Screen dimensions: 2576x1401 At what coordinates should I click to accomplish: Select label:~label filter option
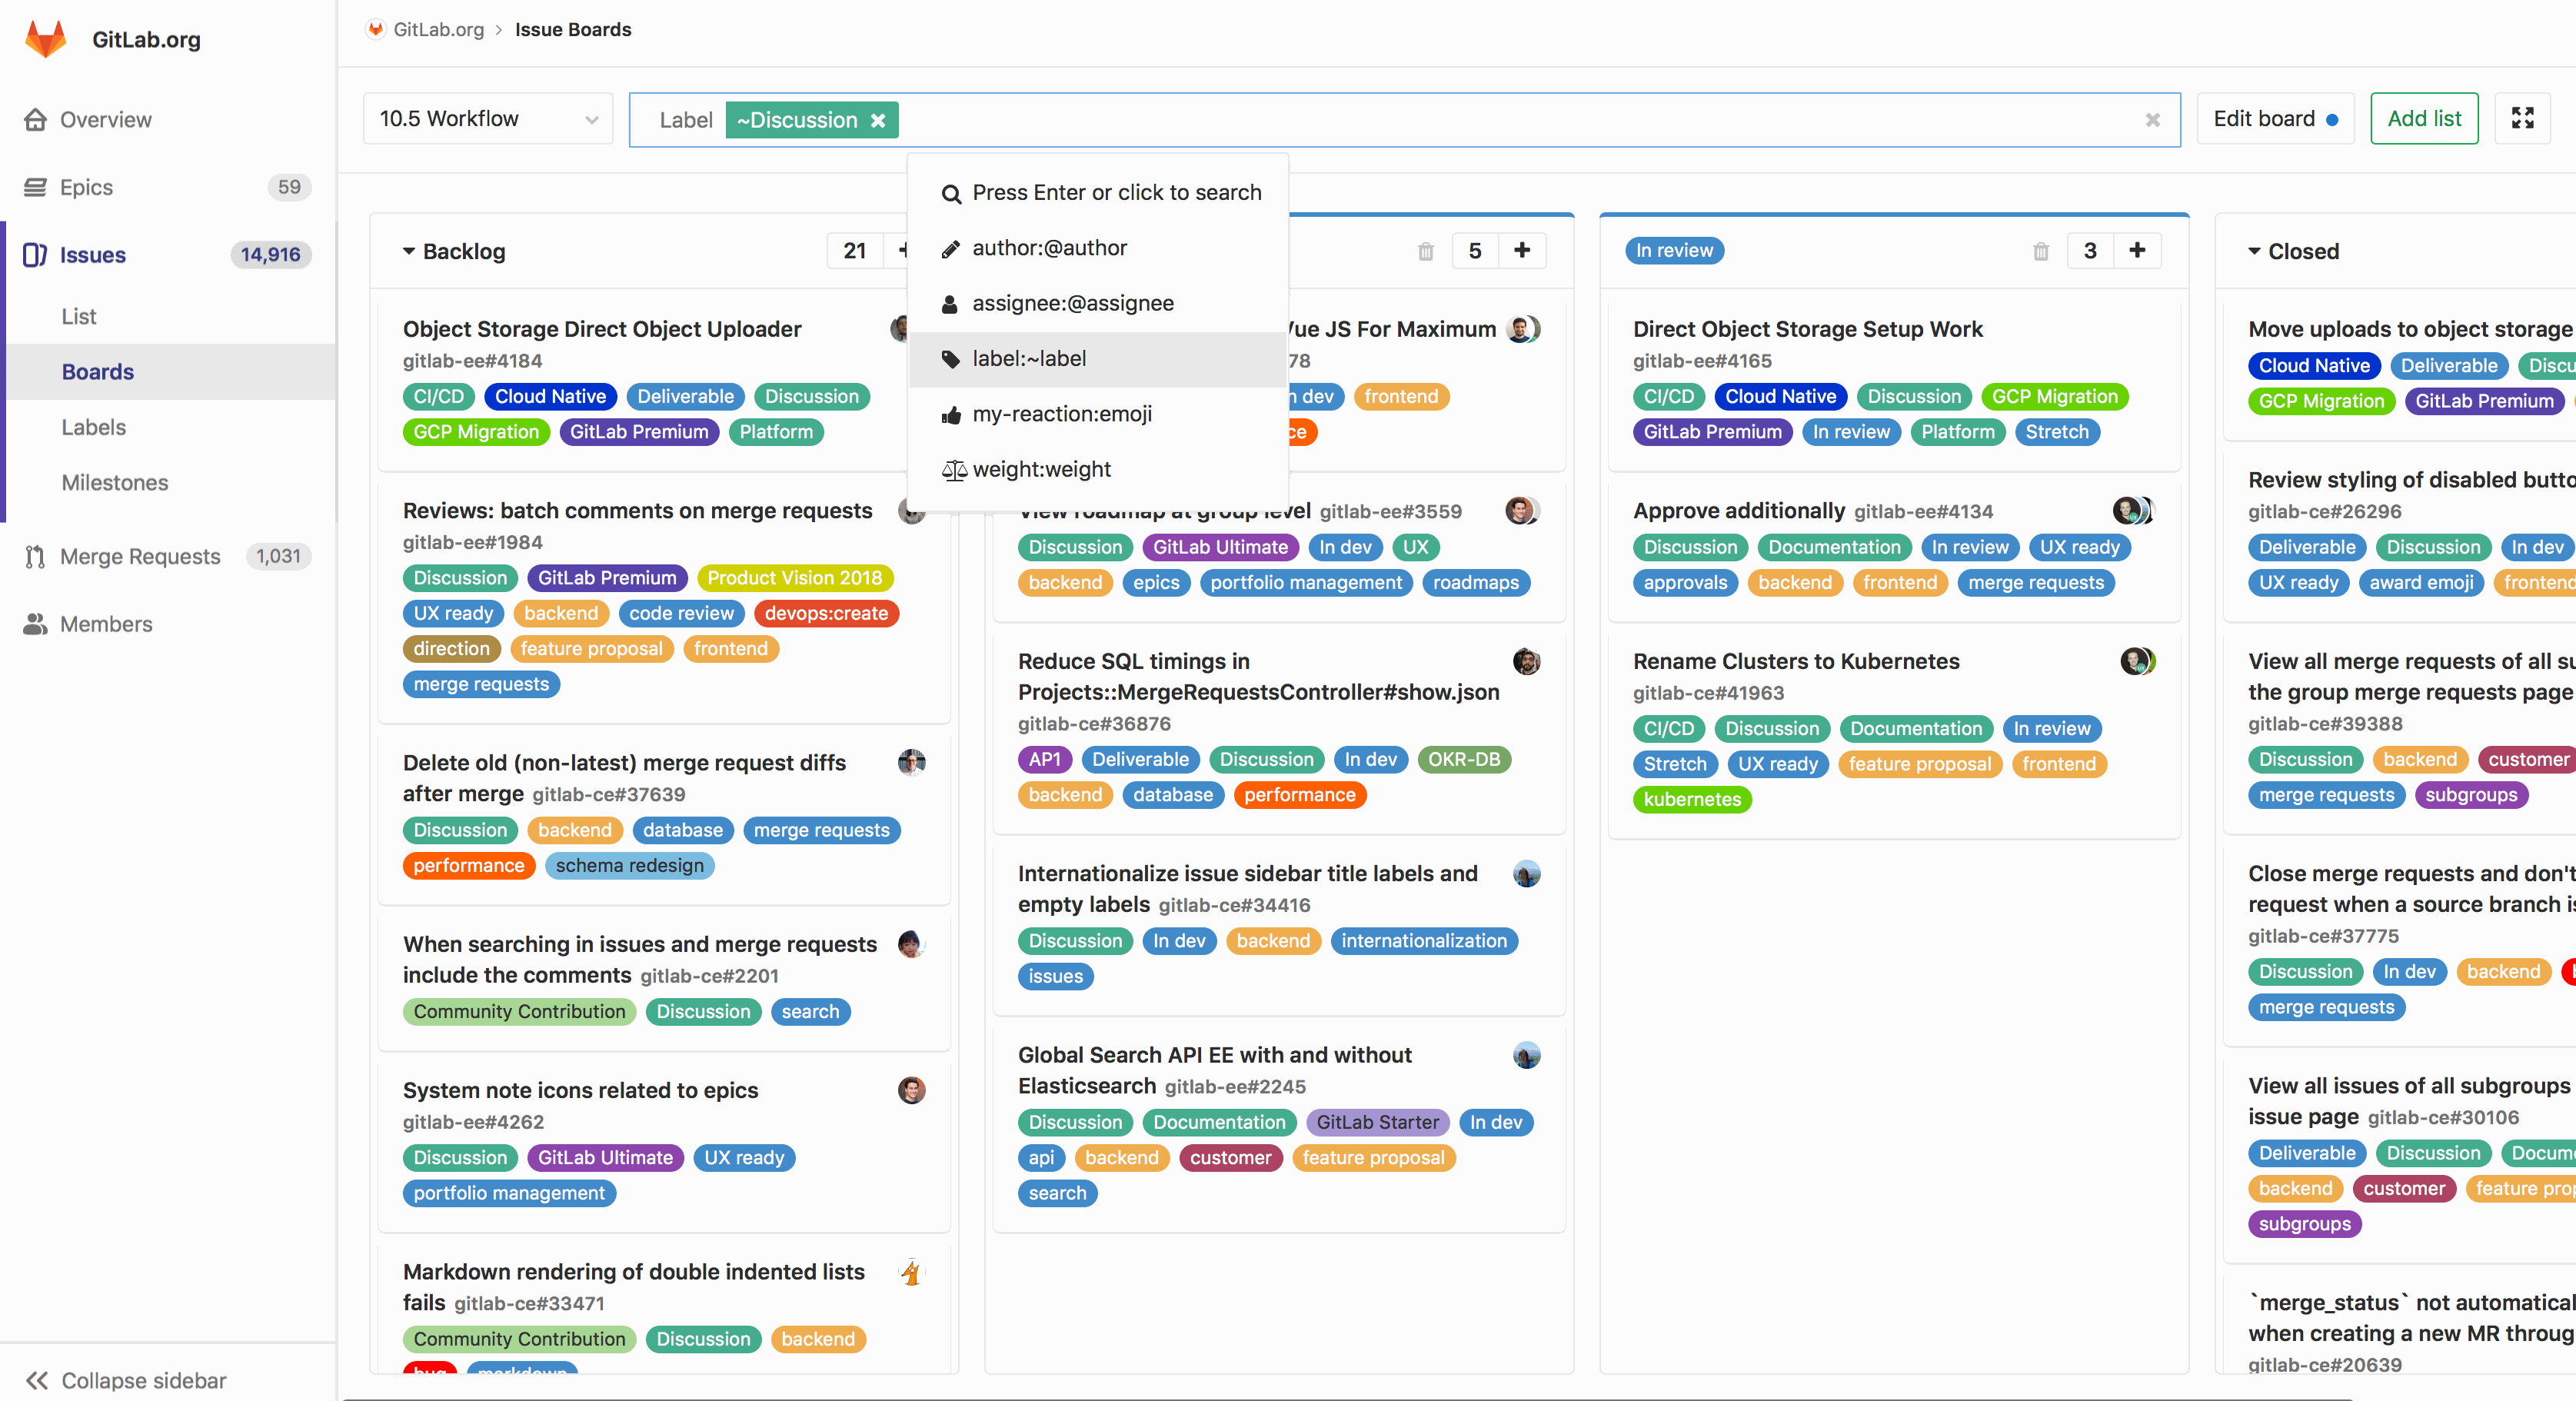pyautogui.click(x=1098, y=359)
